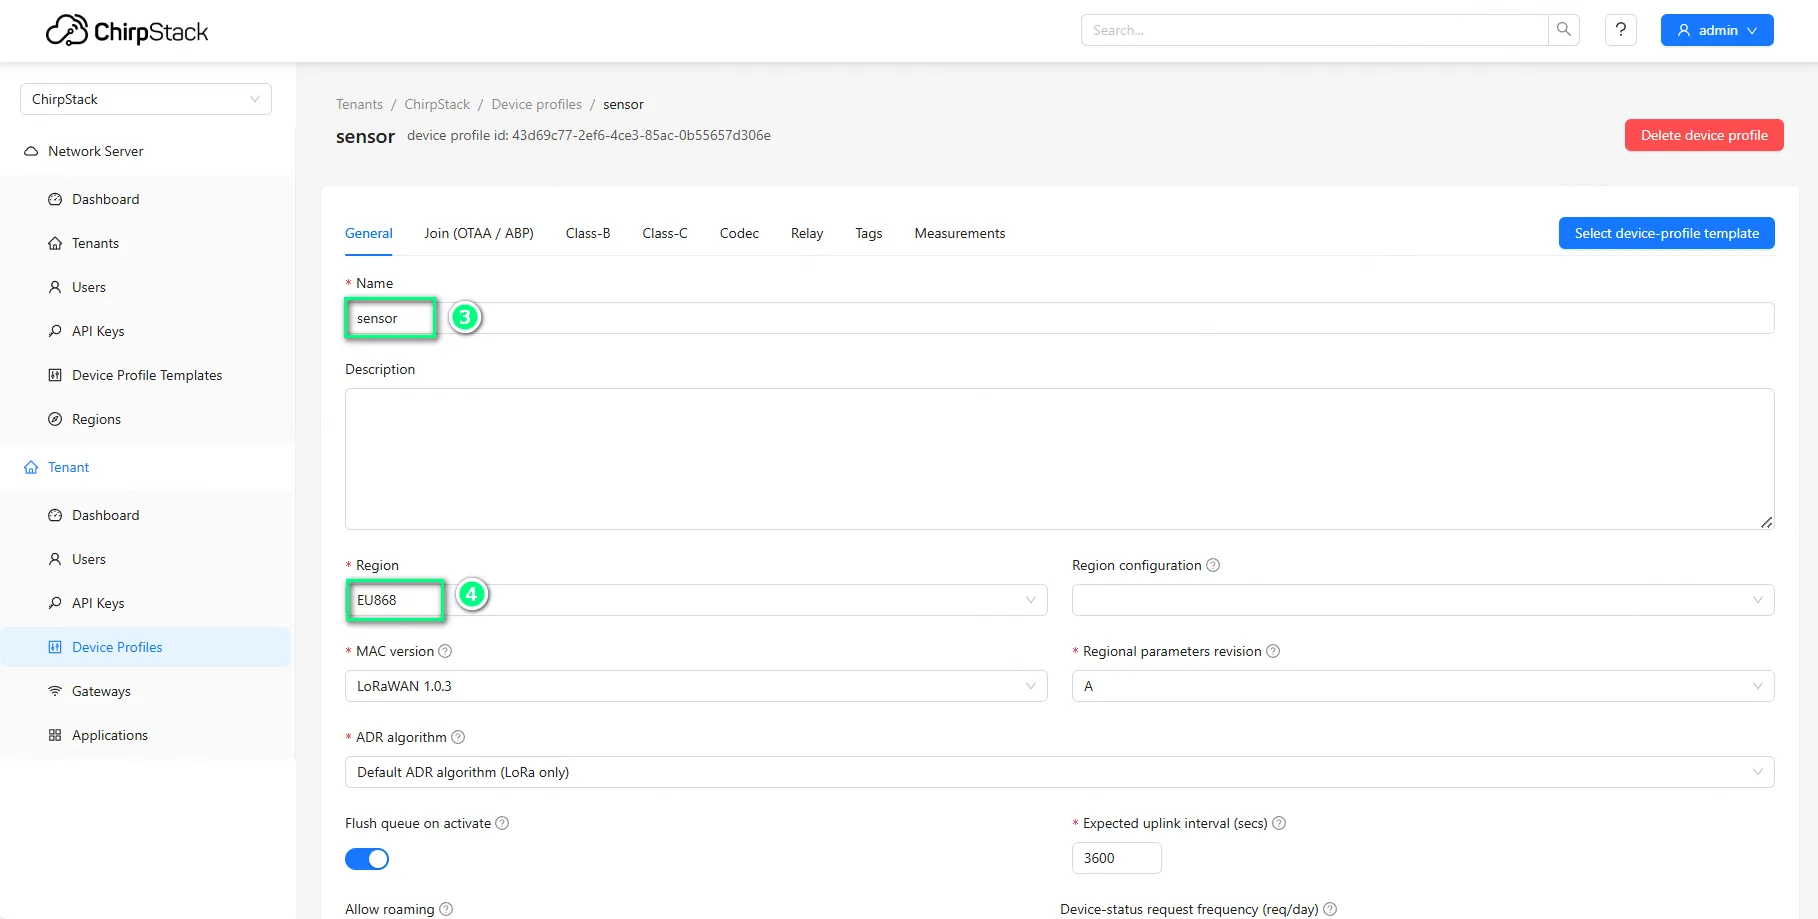Open the help question mark icon

1620,30
